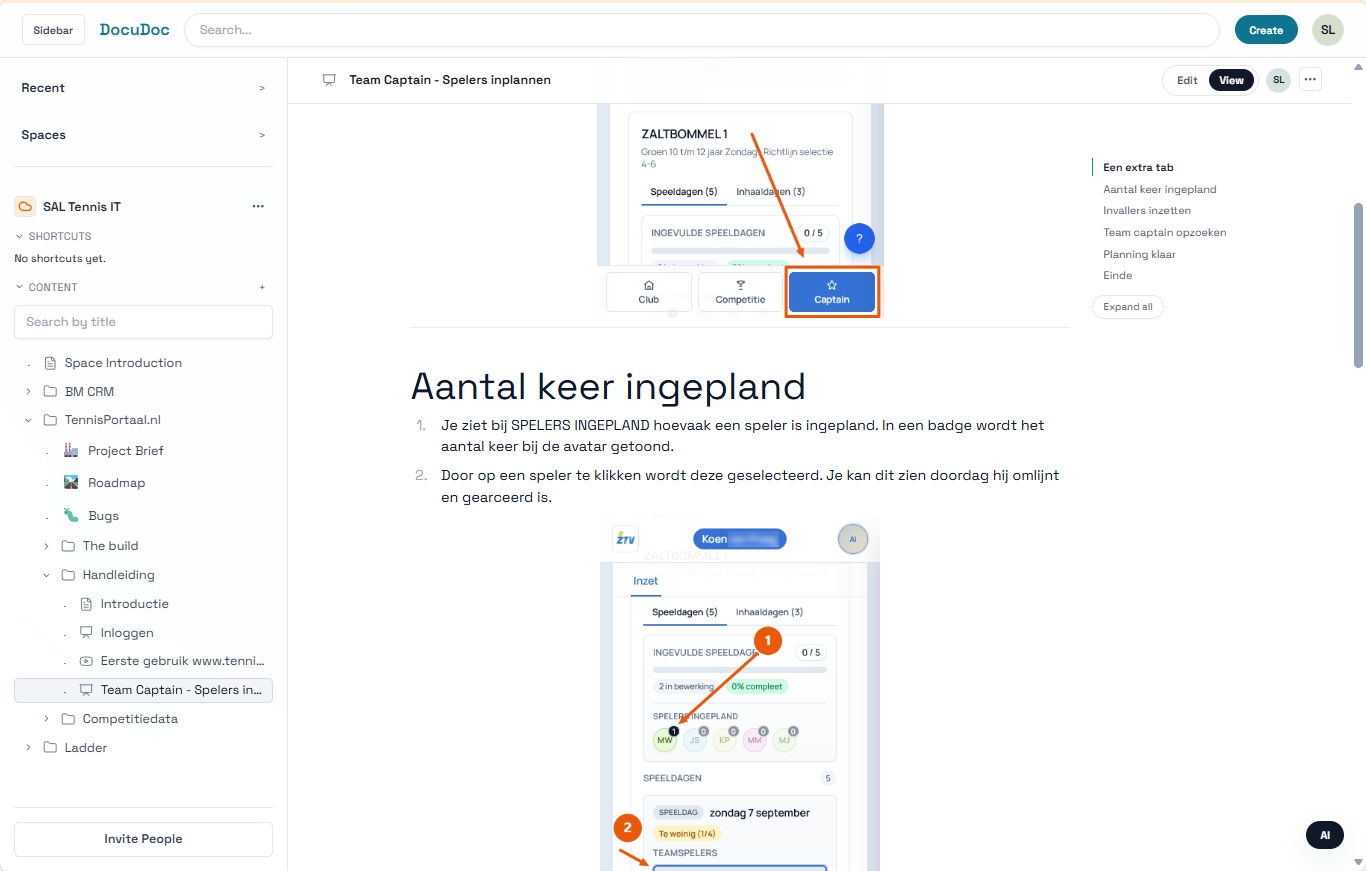Expand the Recent section
The width and height of the screenshot is (1366, 871).
coord(261,88)
